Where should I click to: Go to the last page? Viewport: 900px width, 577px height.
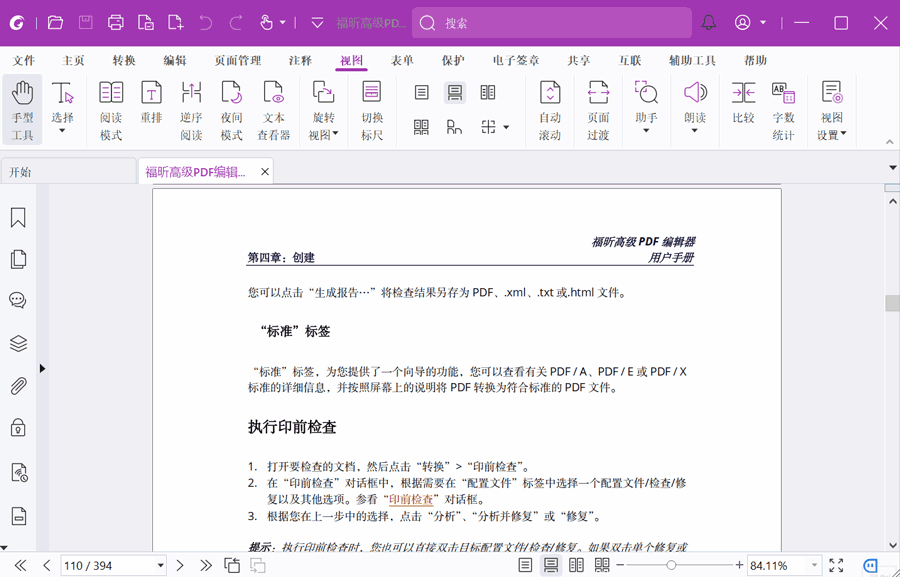click(x=206, y=566)
